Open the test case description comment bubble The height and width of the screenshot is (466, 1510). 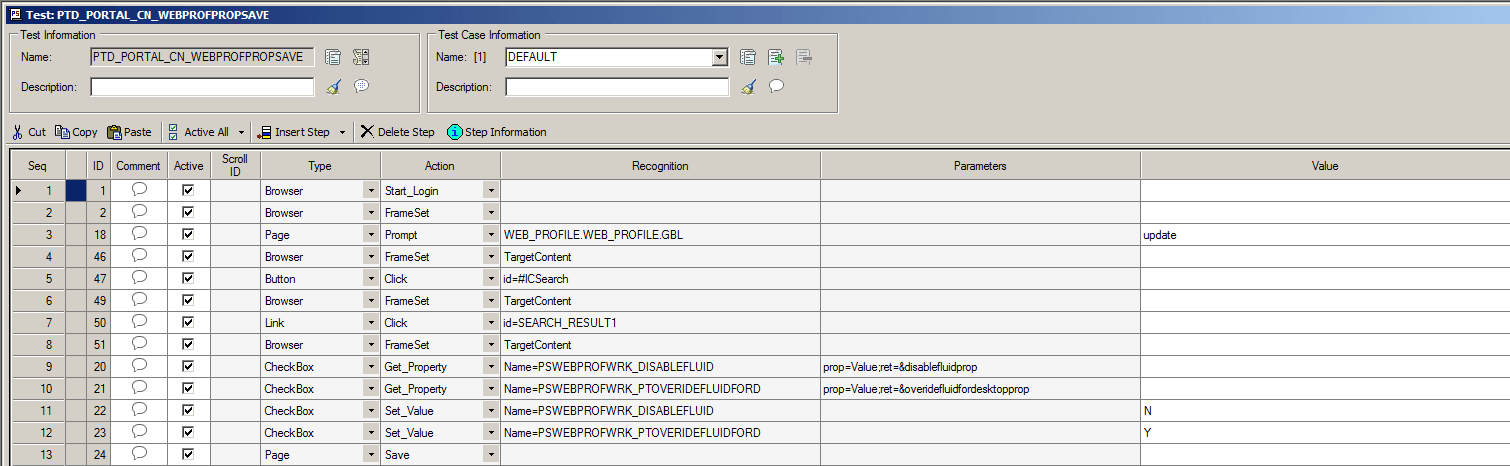click(x=775, y=86)
